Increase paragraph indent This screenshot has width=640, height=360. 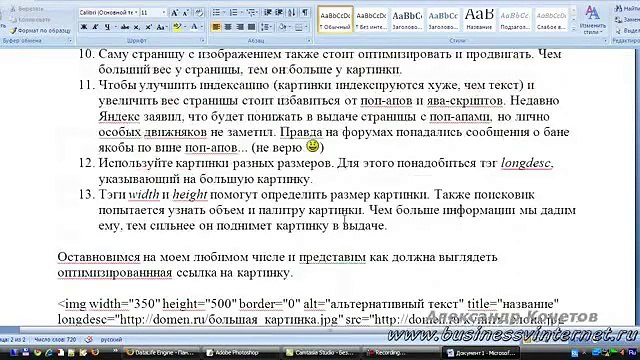(280, 13)
